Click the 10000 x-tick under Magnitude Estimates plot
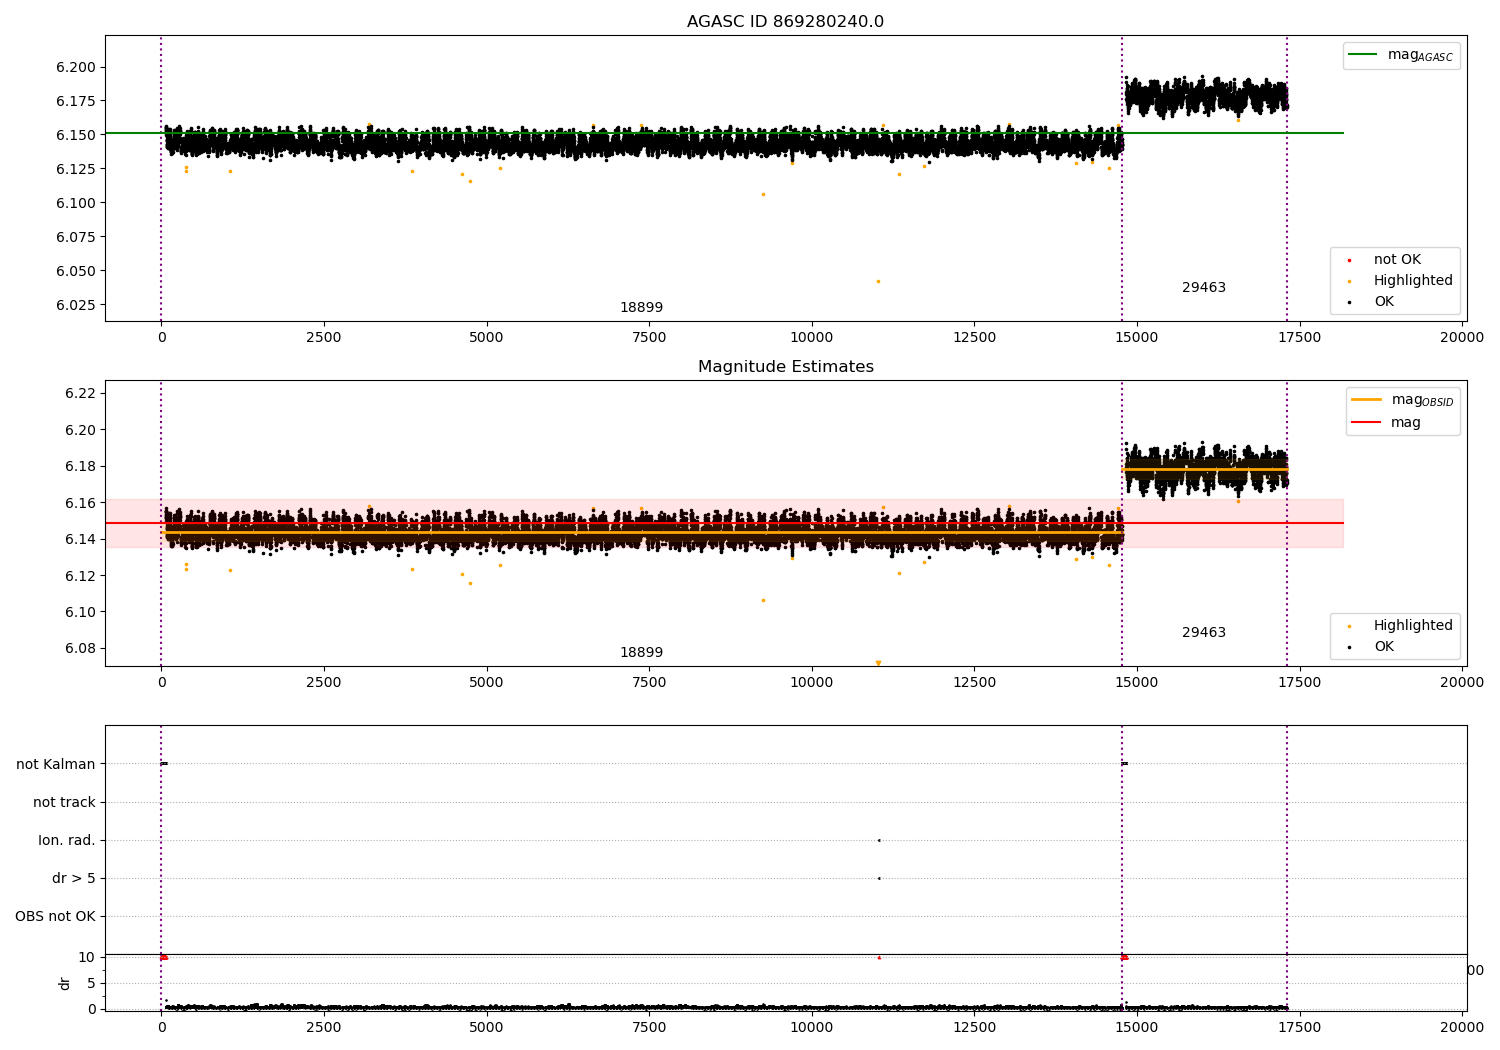This screenshot has width=1500, height=1050. (x=812, y=683)
